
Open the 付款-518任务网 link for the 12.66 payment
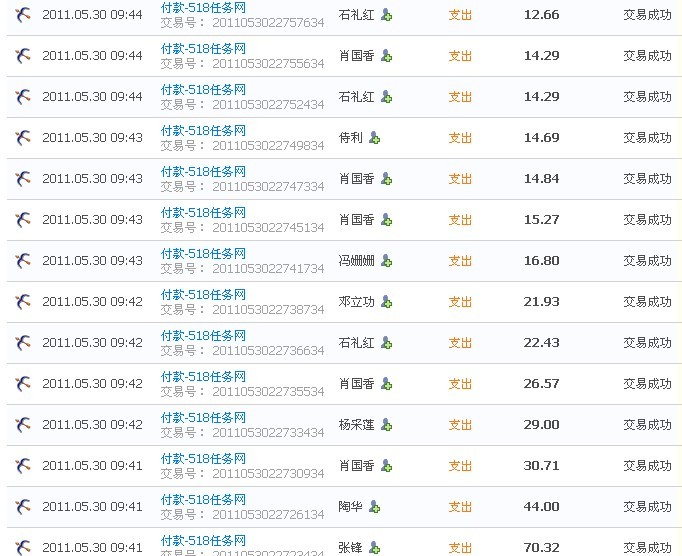203,8
